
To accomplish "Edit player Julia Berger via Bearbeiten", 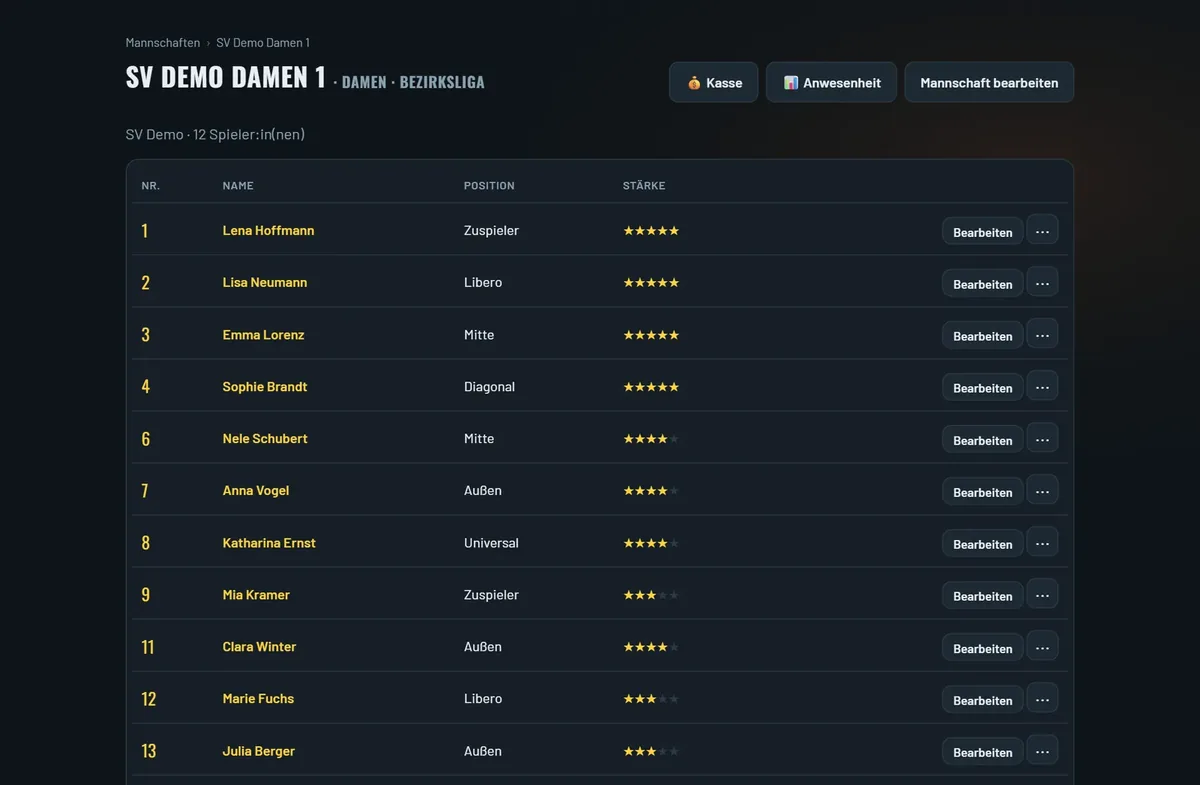I will click(x=982, y=751).
